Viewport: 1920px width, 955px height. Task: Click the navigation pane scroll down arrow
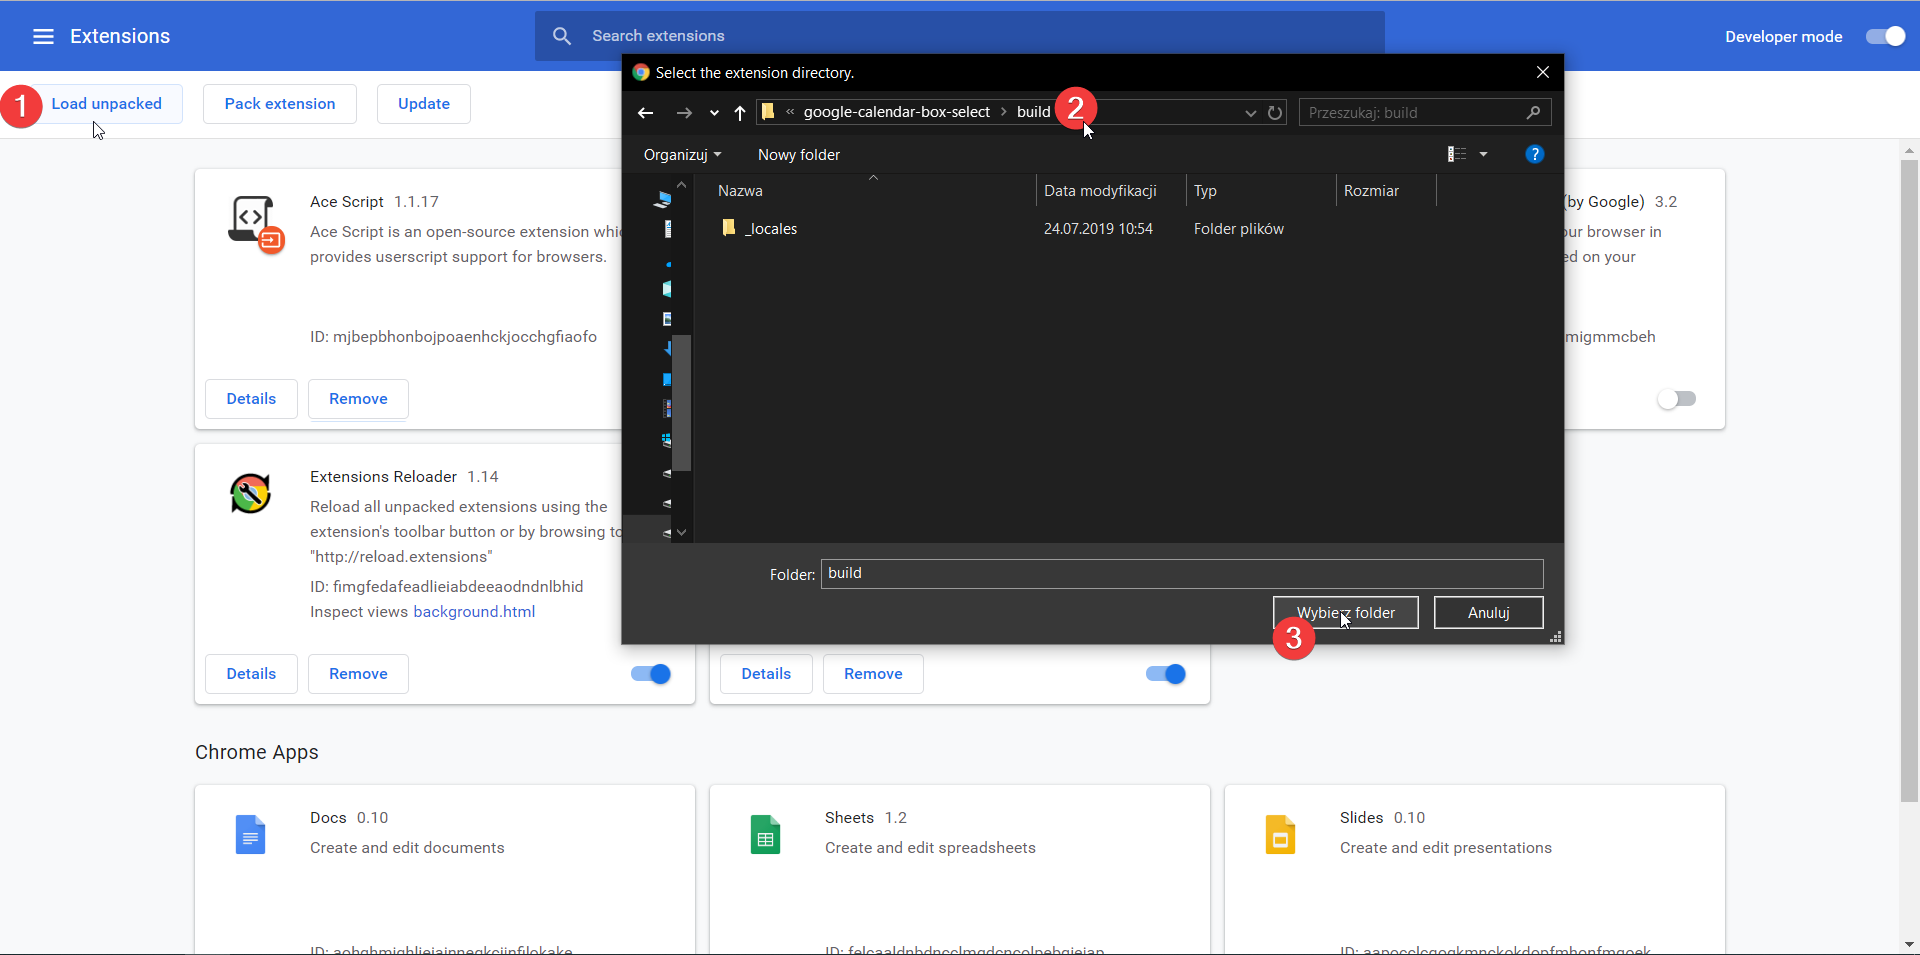682,533
